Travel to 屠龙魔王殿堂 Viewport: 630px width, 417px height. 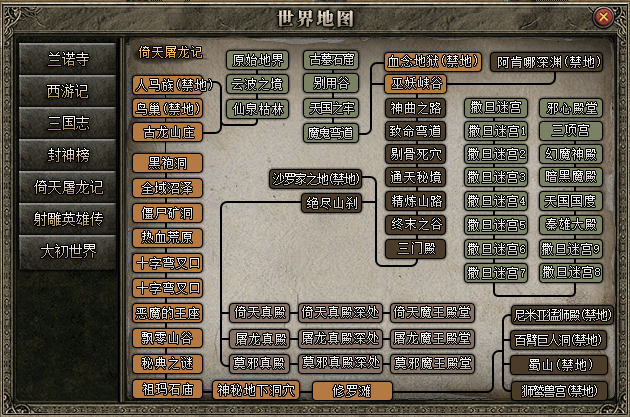click(432, 338)
